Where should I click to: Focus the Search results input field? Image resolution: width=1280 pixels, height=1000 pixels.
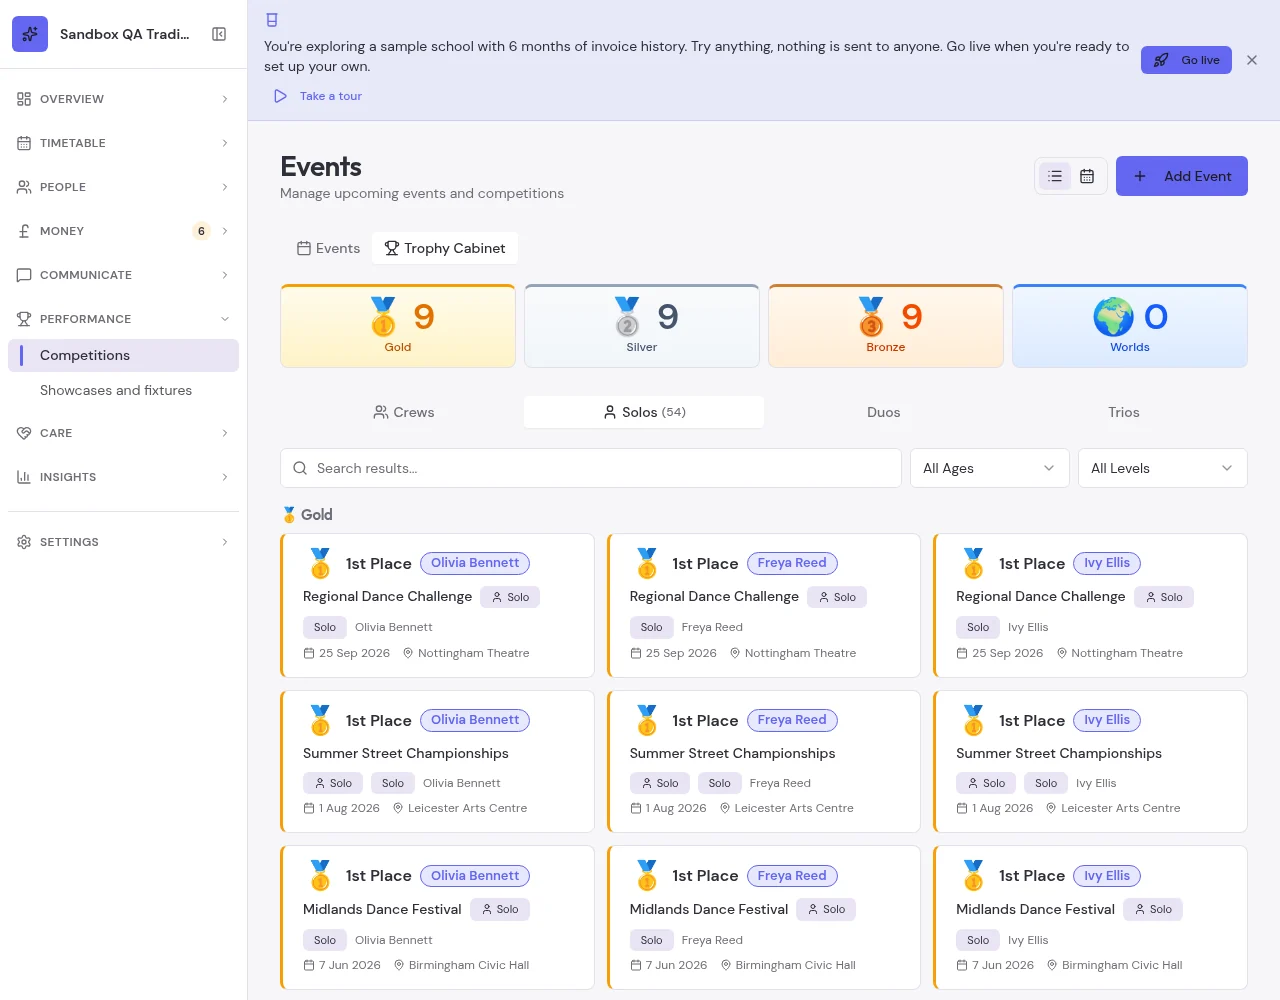(591, 468)
